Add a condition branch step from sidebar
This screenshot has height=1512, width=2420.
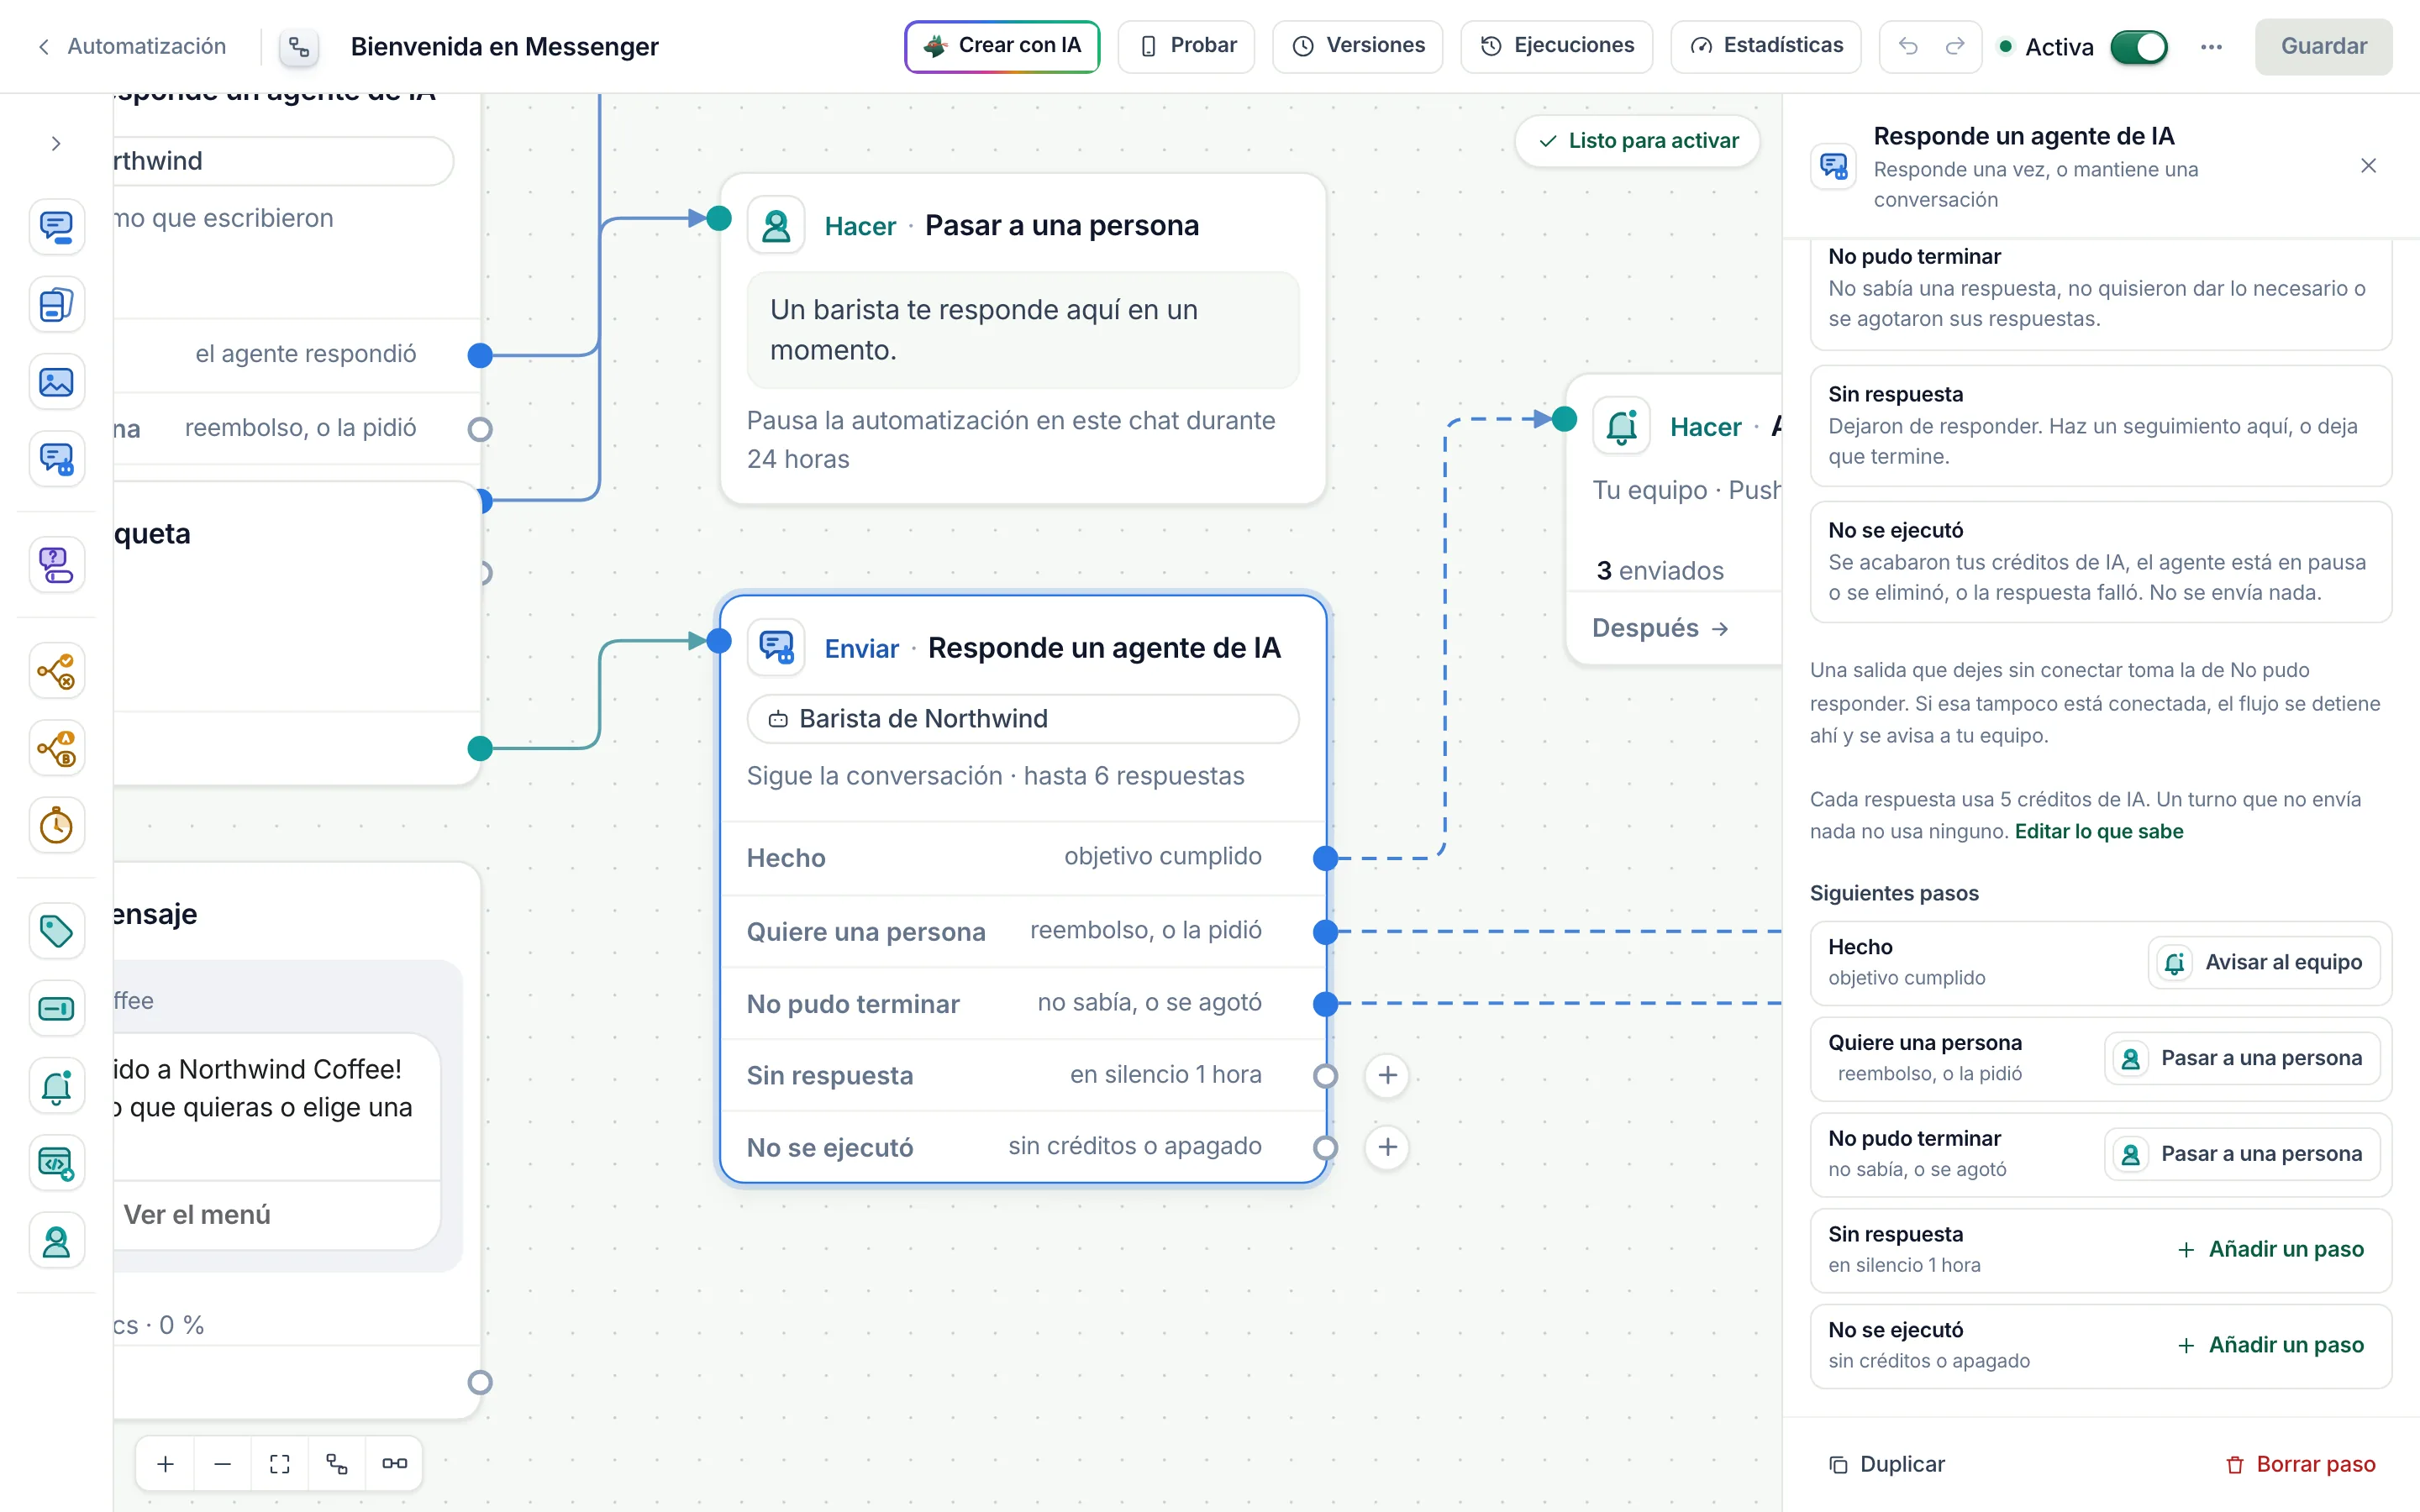coord(56,671)
